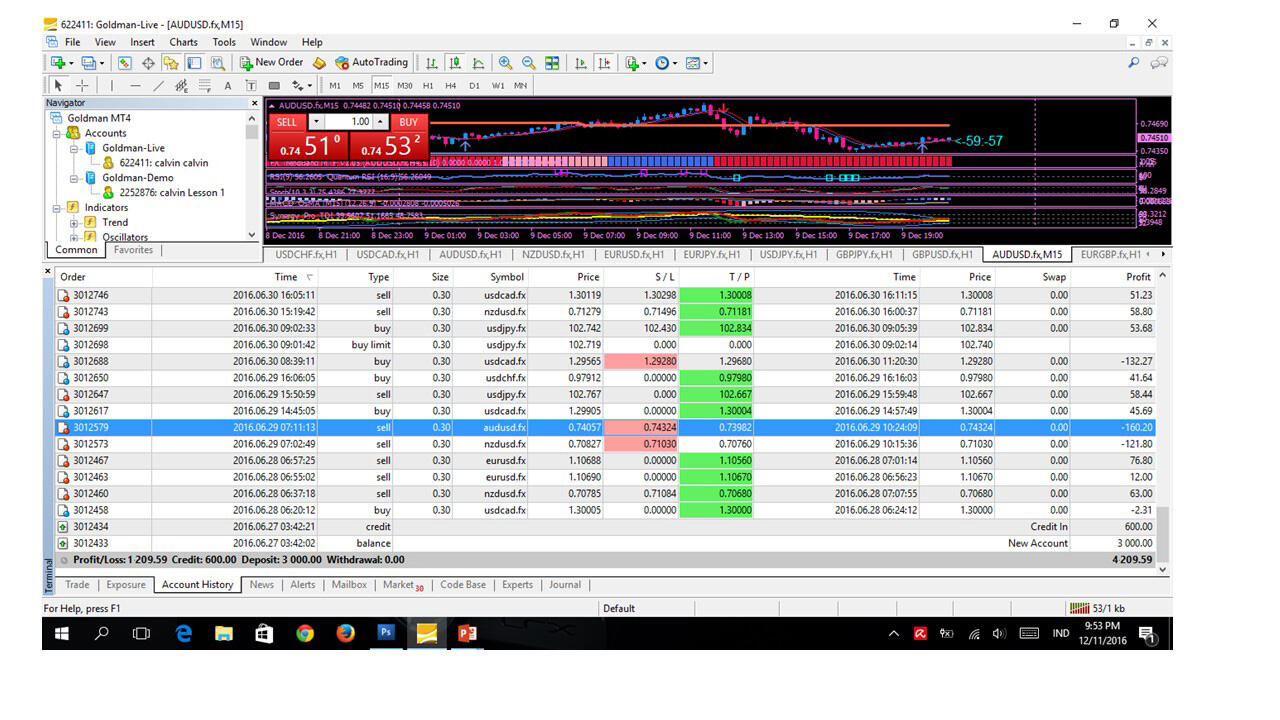
Task: Toggle the Data Window crosshair-circle icon
Action: click(x=148, y=62)
